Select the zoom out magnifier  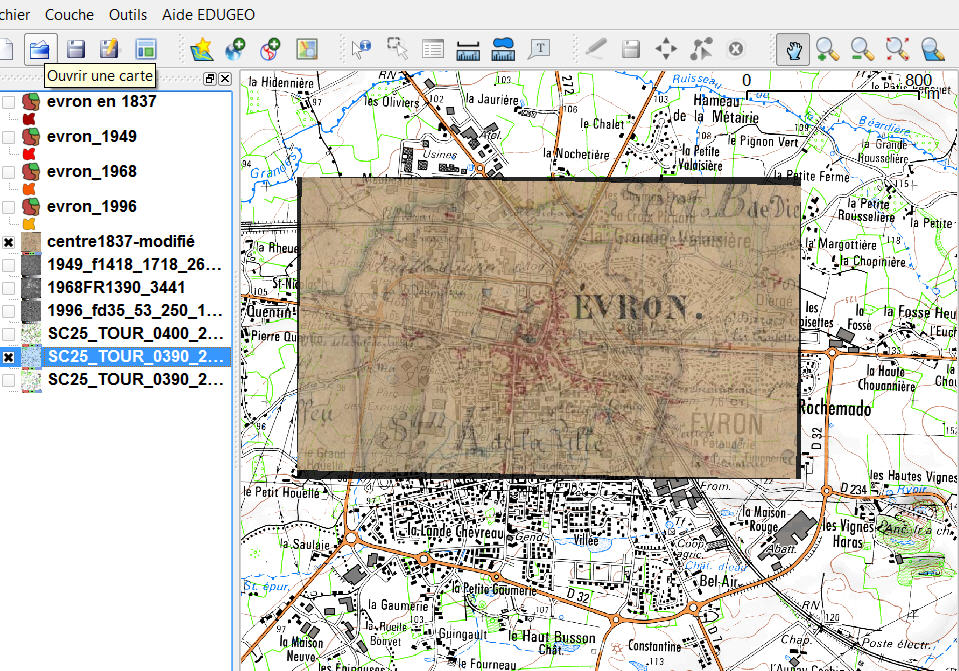tap(862, 49)
